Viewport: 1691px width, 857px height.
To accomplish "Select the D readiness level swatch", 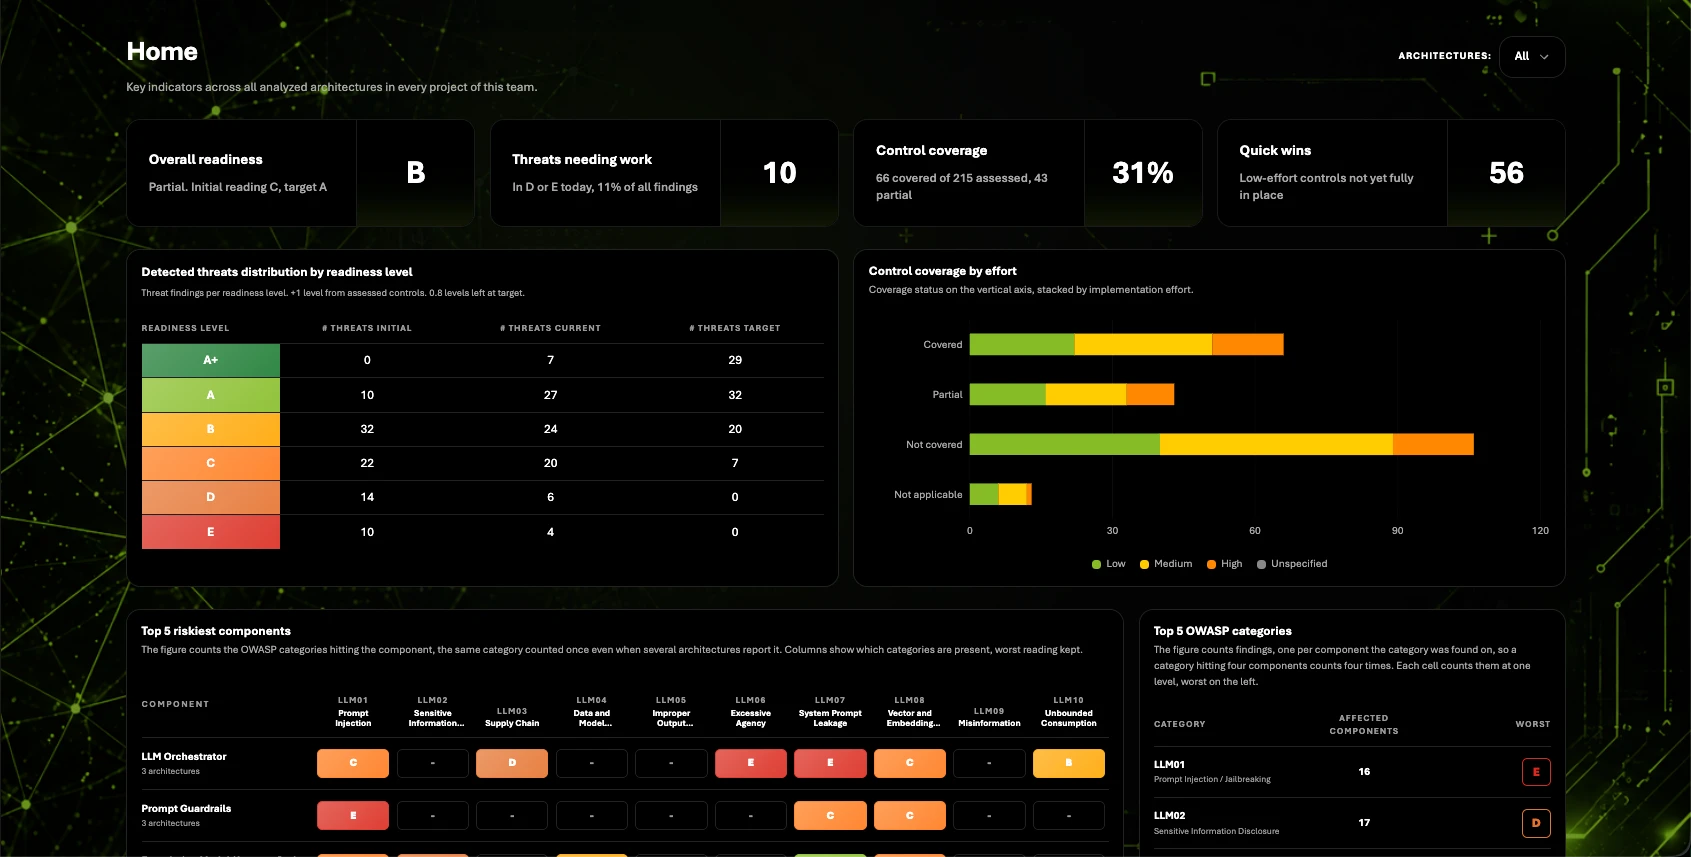I will point(211,497).
